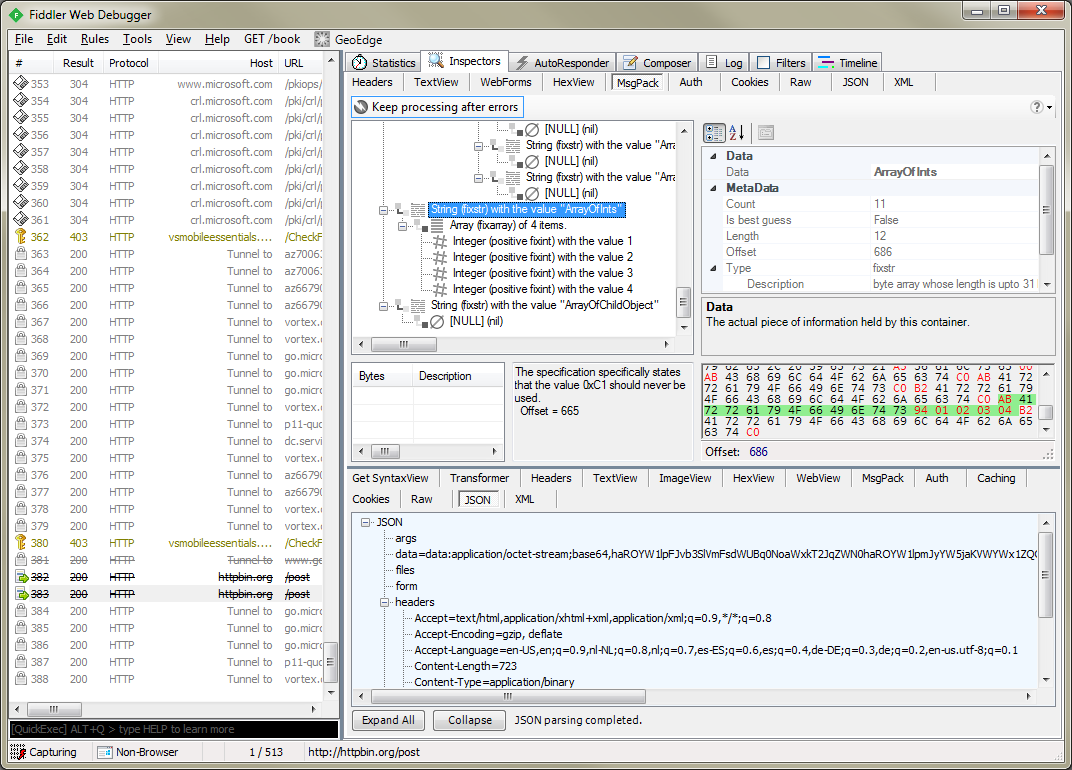Open the dropdown arrow next to the help icon
The width and height of the screenshot is (1072, 770).
[x=1049, y=107]
